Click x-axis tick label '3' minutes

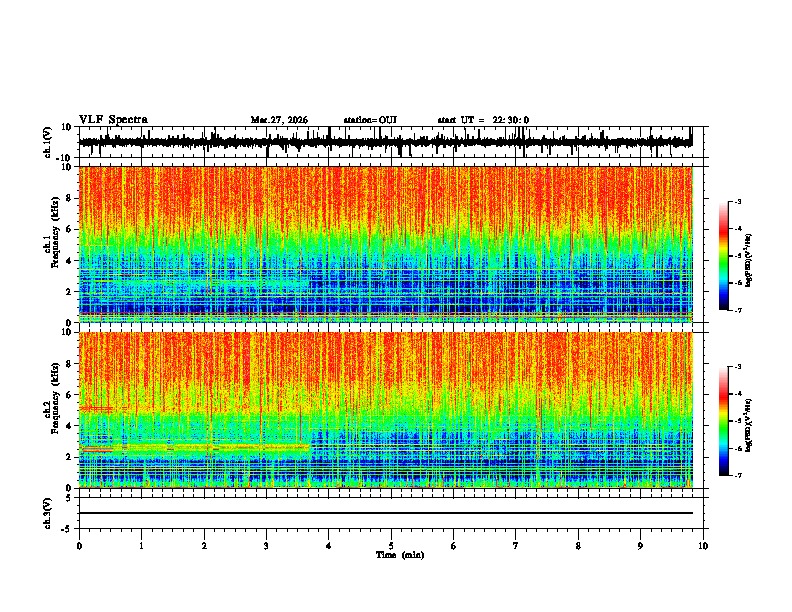pyautogui.click(x=266, y=546)
